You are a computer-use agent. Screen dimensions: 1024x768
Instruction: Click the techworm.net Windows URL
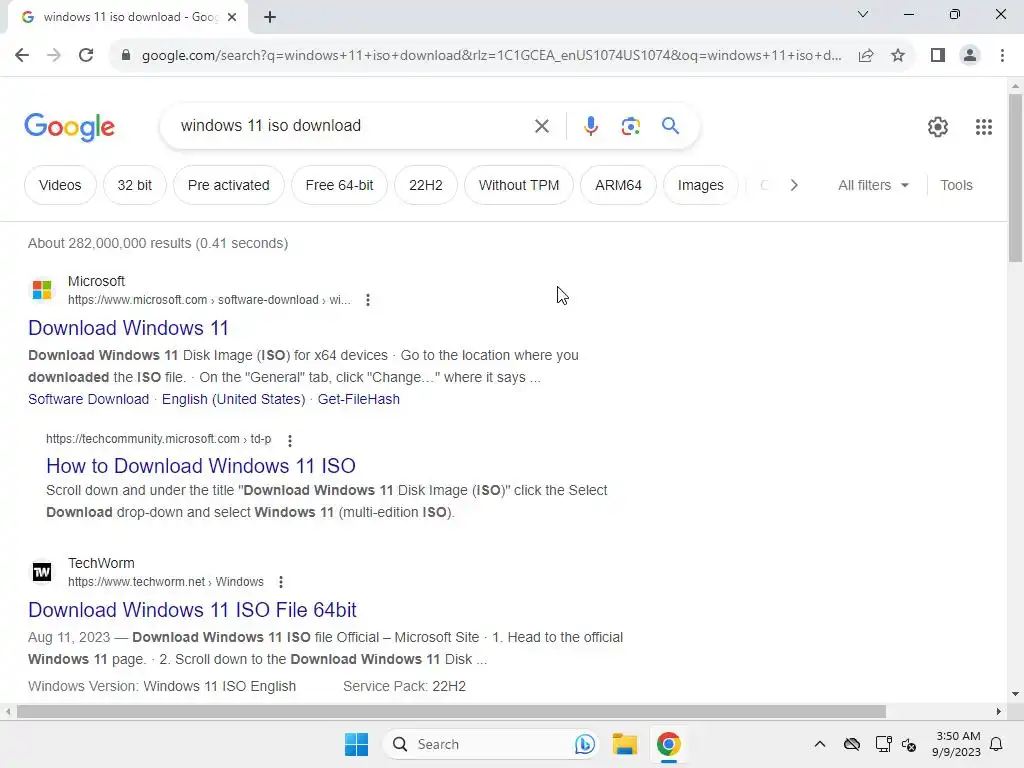(166, 582)
